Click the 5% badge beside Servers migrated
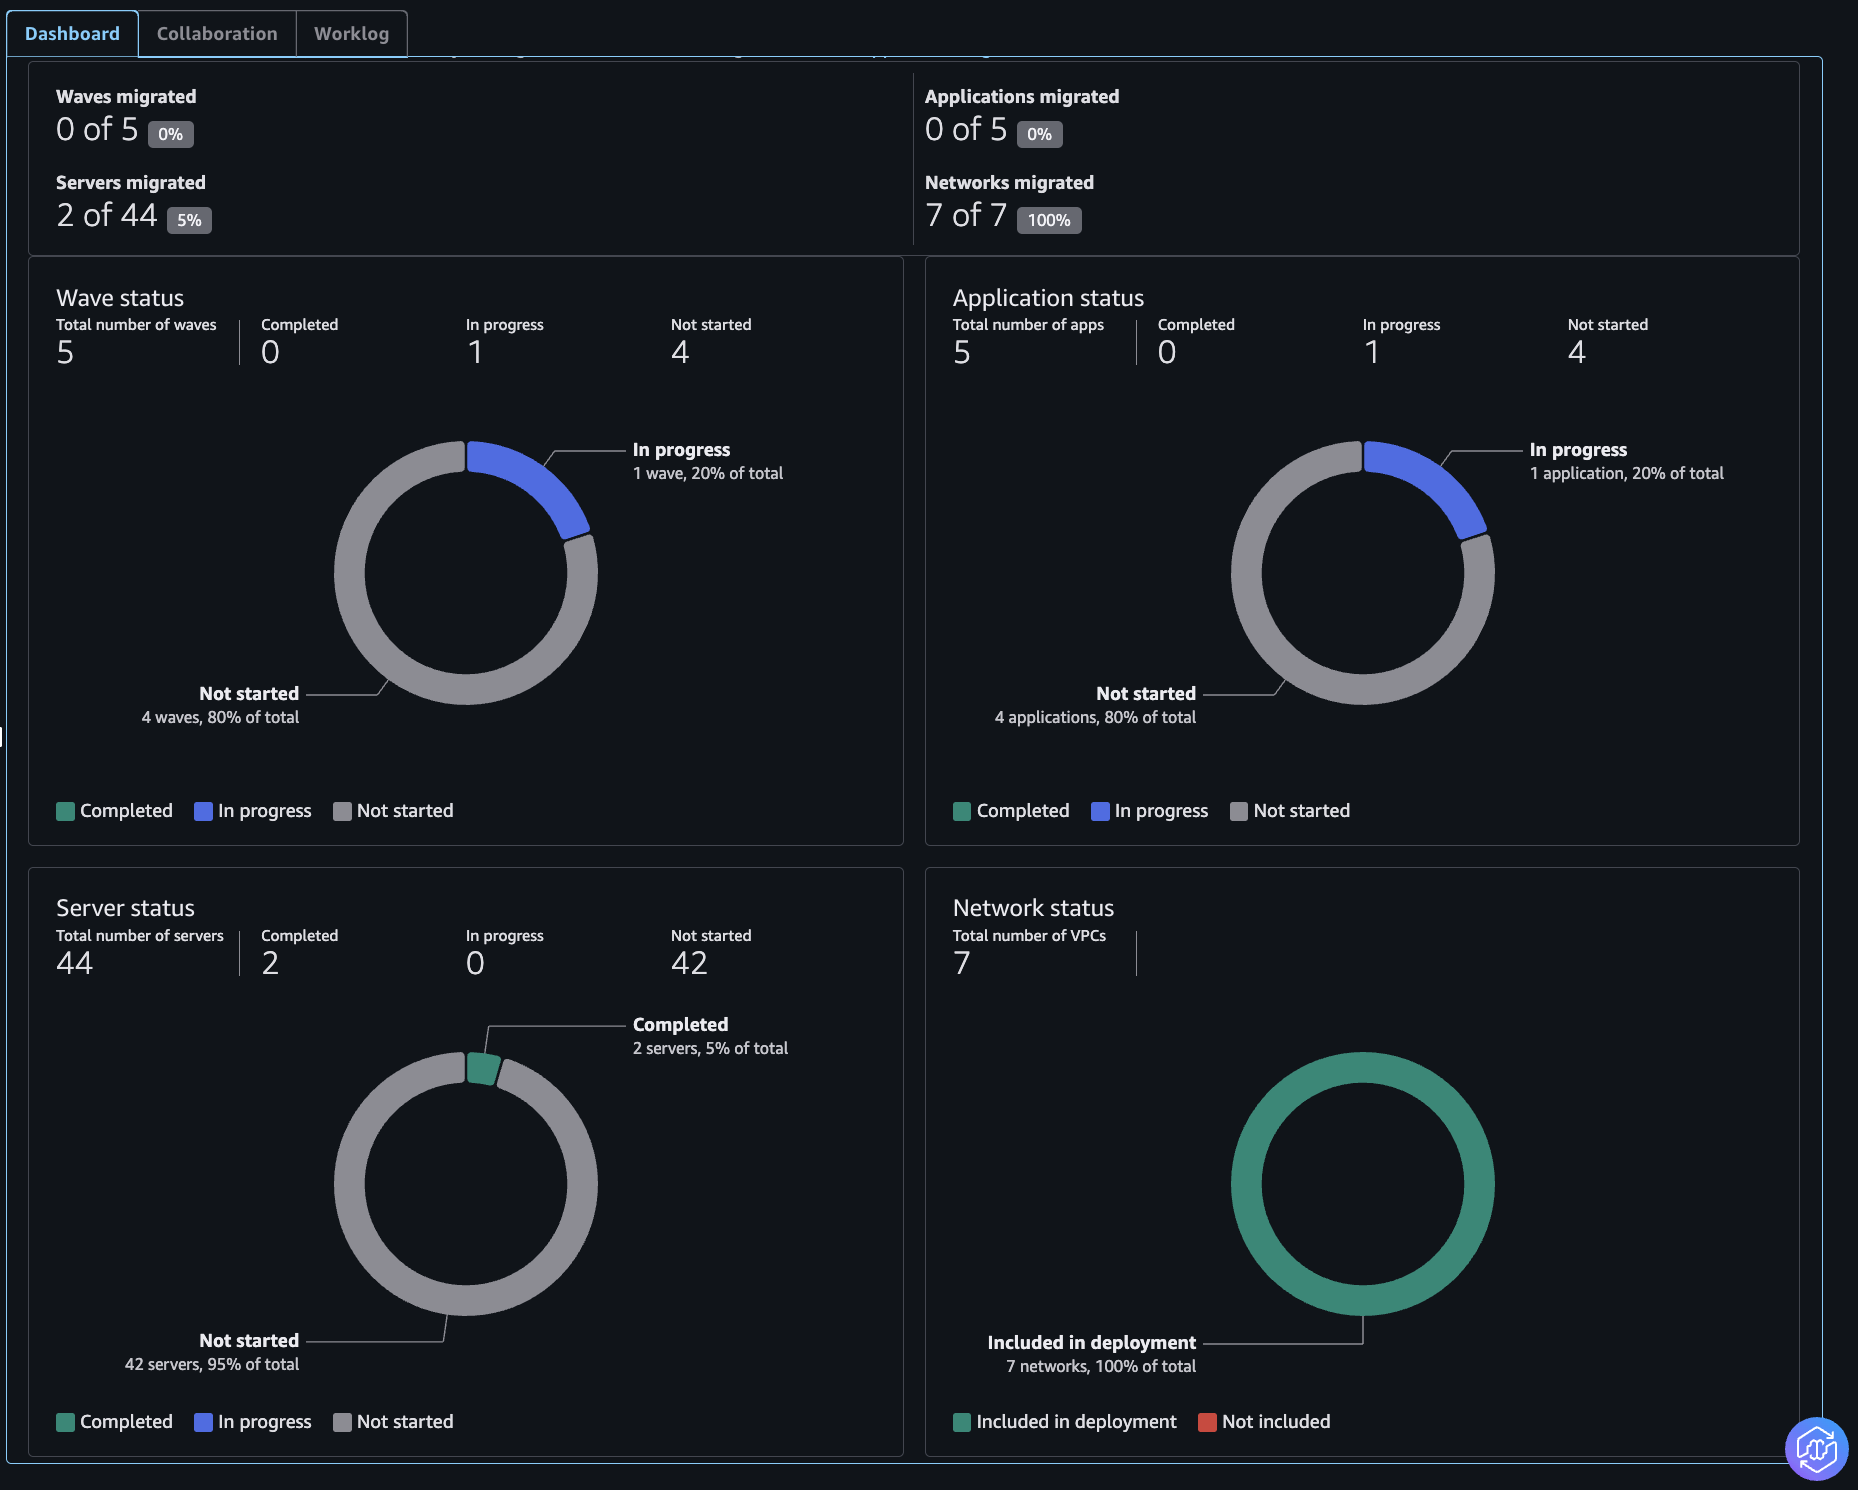This screenshot has width=1858, height=1490. 189,220
